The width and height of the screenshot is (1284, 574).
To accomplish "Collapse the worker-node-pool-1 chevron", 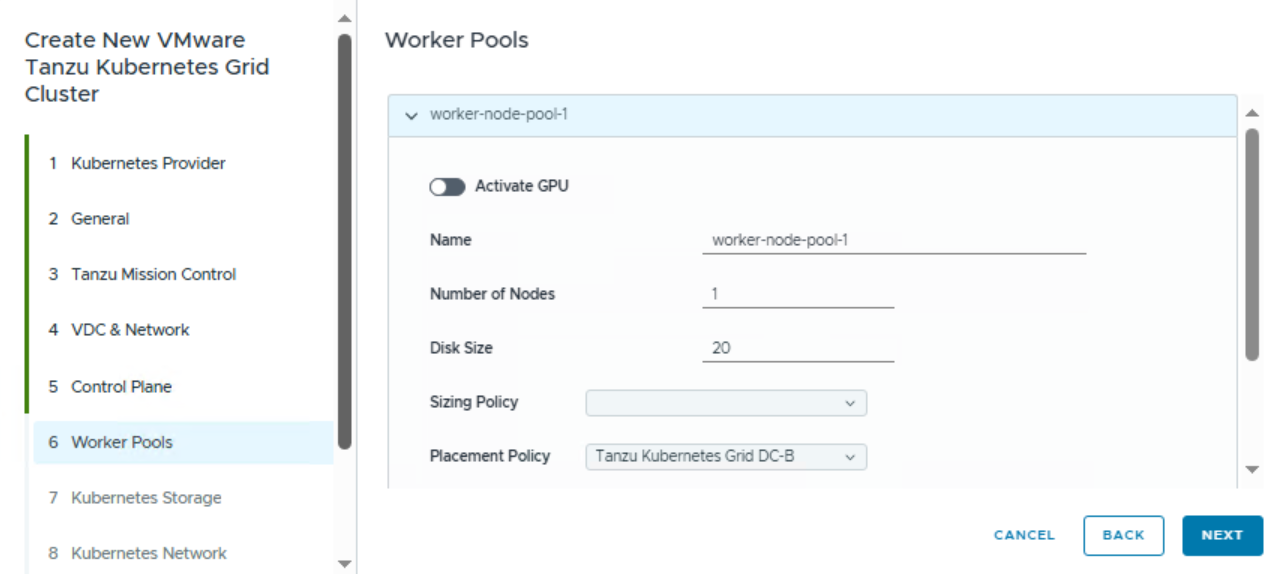I will (411, 116).
